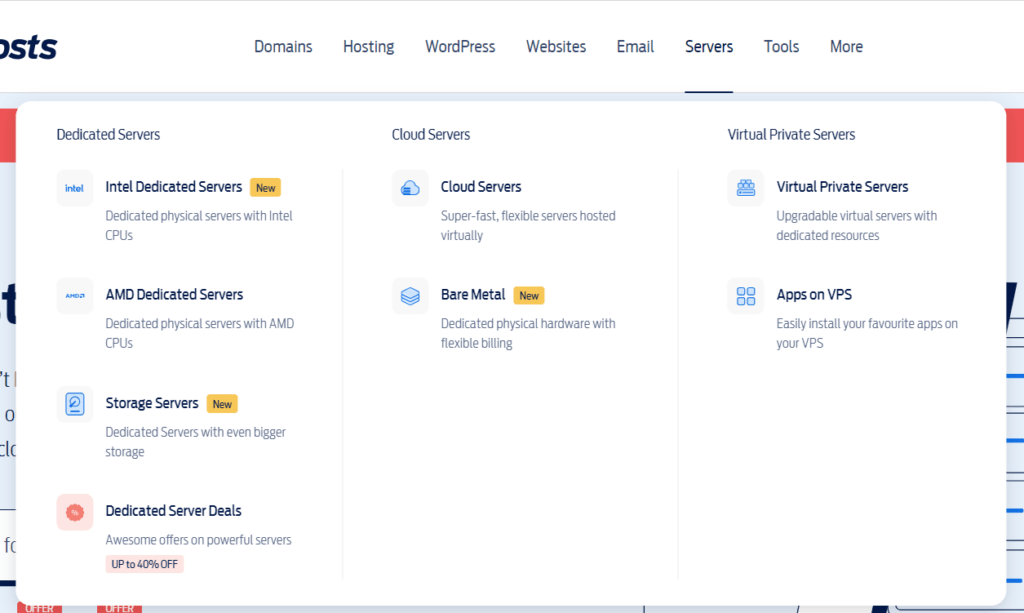Click the site logo top left

30,46
